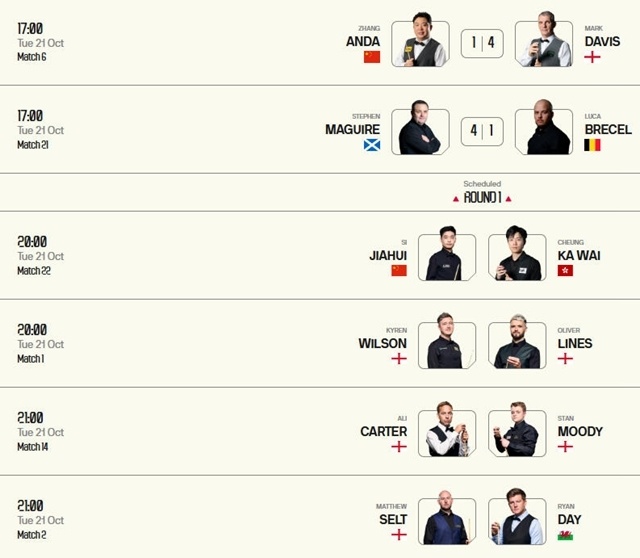The height and width of the screenshot is (558, 640).
Task: Open Kyren Wilson player profile name
Action: [x=382, y=343]
